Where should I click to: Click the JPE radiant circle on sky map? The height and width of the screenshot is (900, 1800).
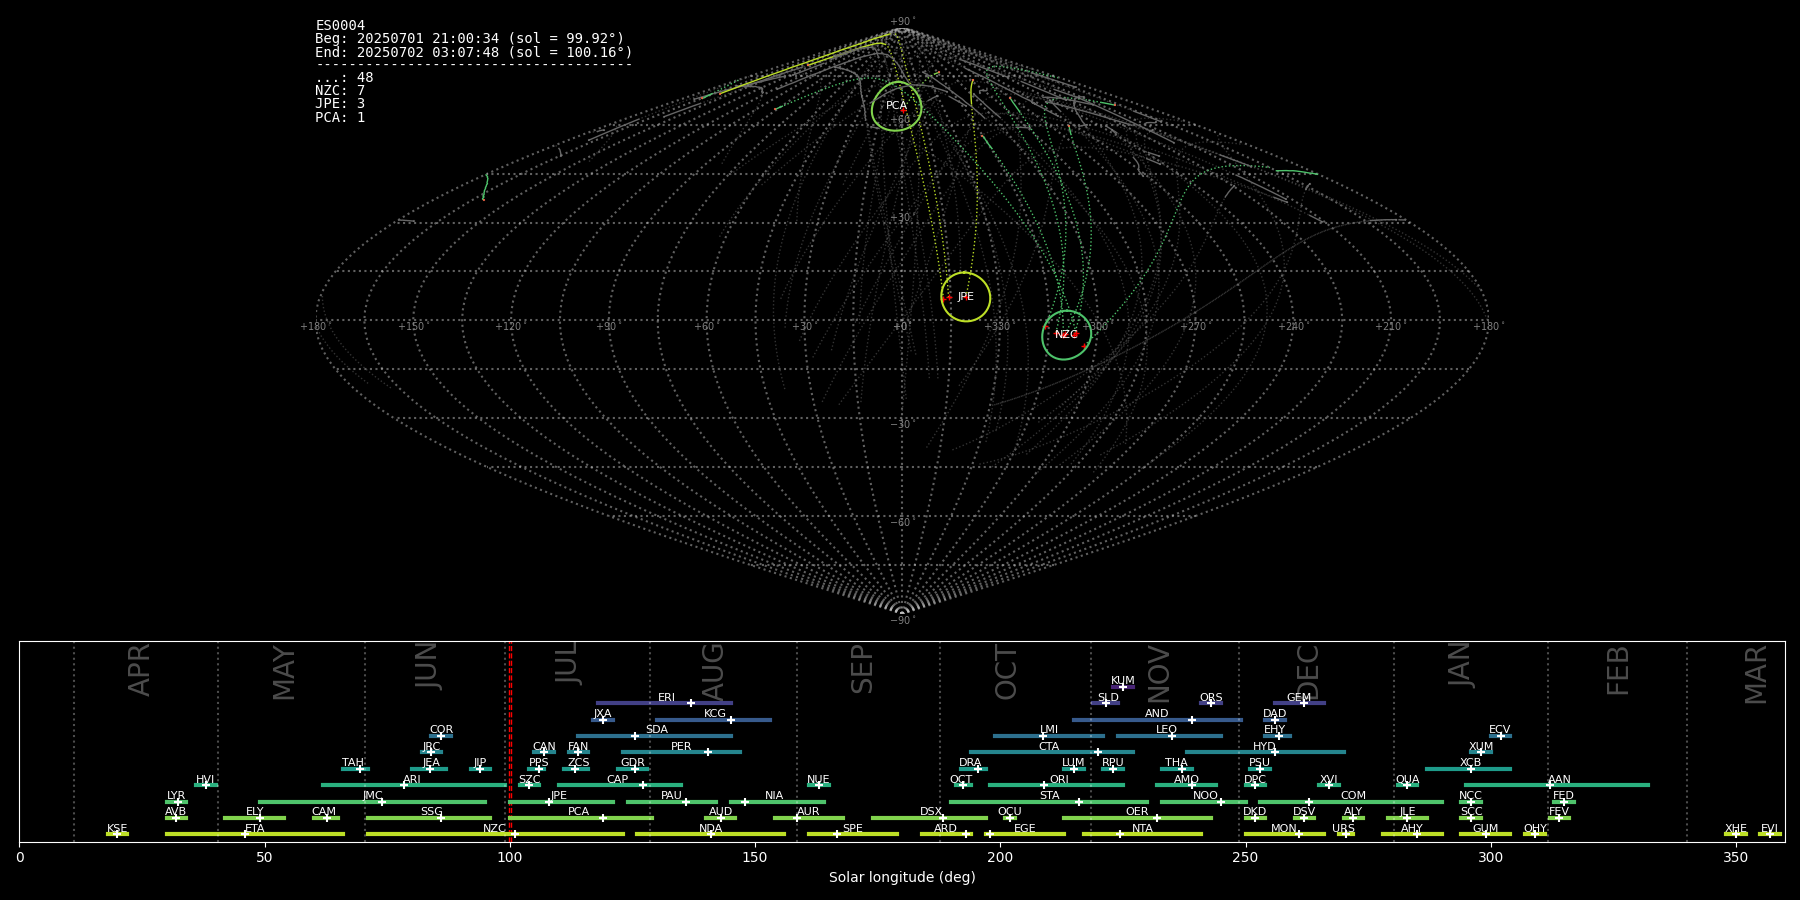[966, 297]
